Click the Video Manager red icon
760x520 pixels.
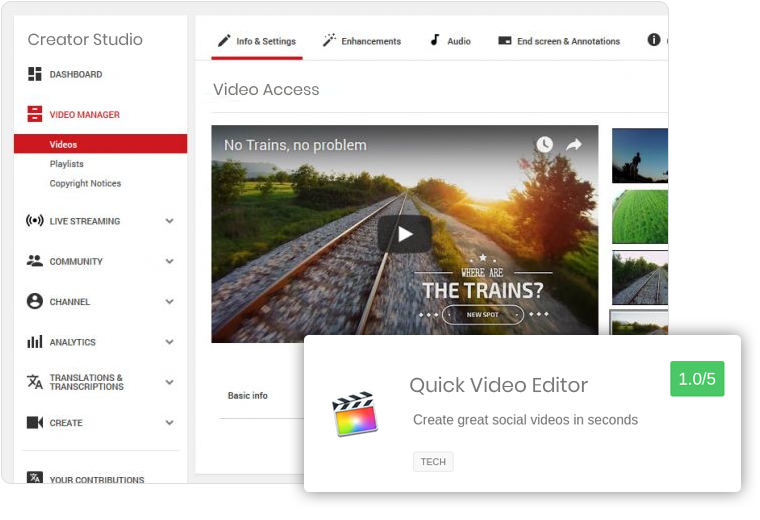[34, 114]
